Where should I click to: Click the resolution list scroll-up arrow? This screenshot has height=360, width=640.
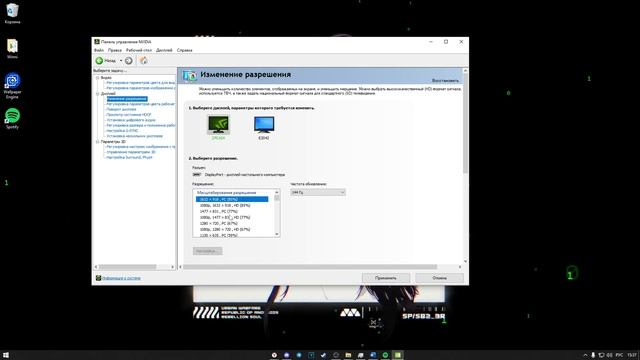click(277, 192)
